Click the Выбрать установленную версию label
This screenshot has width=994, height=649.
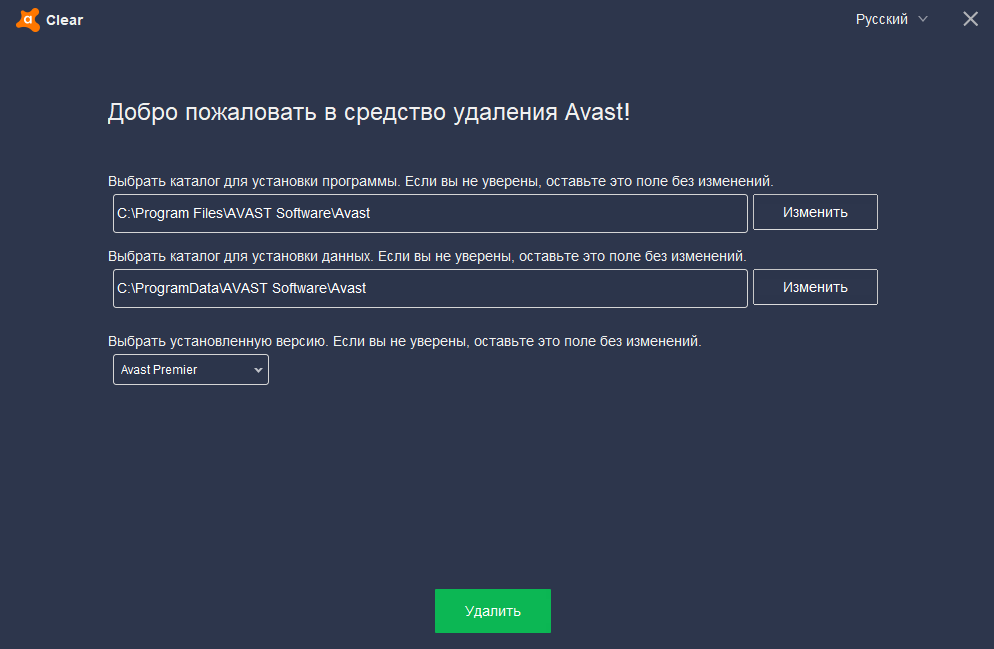pyautogui.click(x=404, y=341)
